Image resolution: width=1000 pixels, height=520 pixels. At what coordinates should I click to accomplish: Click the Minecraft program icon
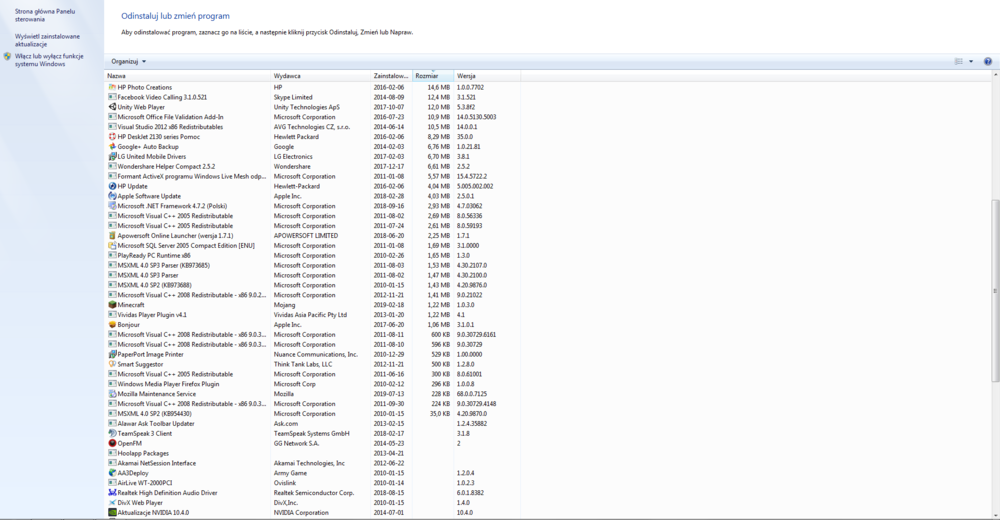tap(112, 305)
